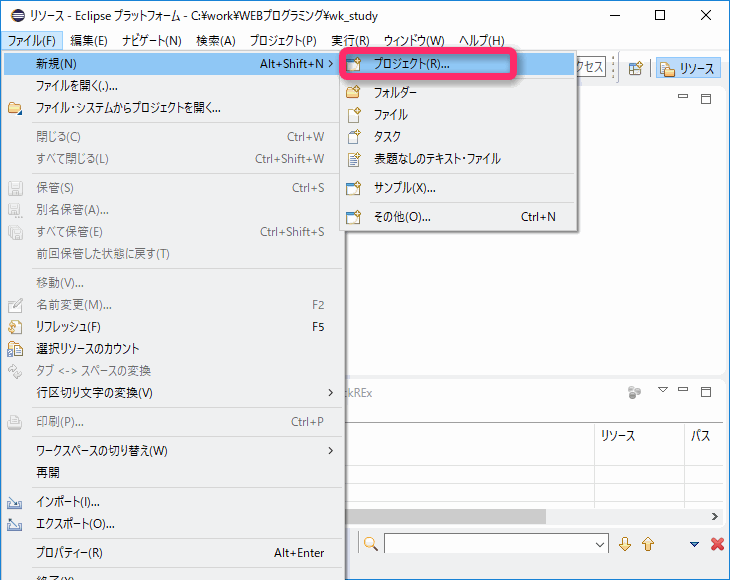Image resolution: width=730 pixels, height=580 pixels.
Task: Open the ヘルプ(H) menu
Action: pos(481,40)
